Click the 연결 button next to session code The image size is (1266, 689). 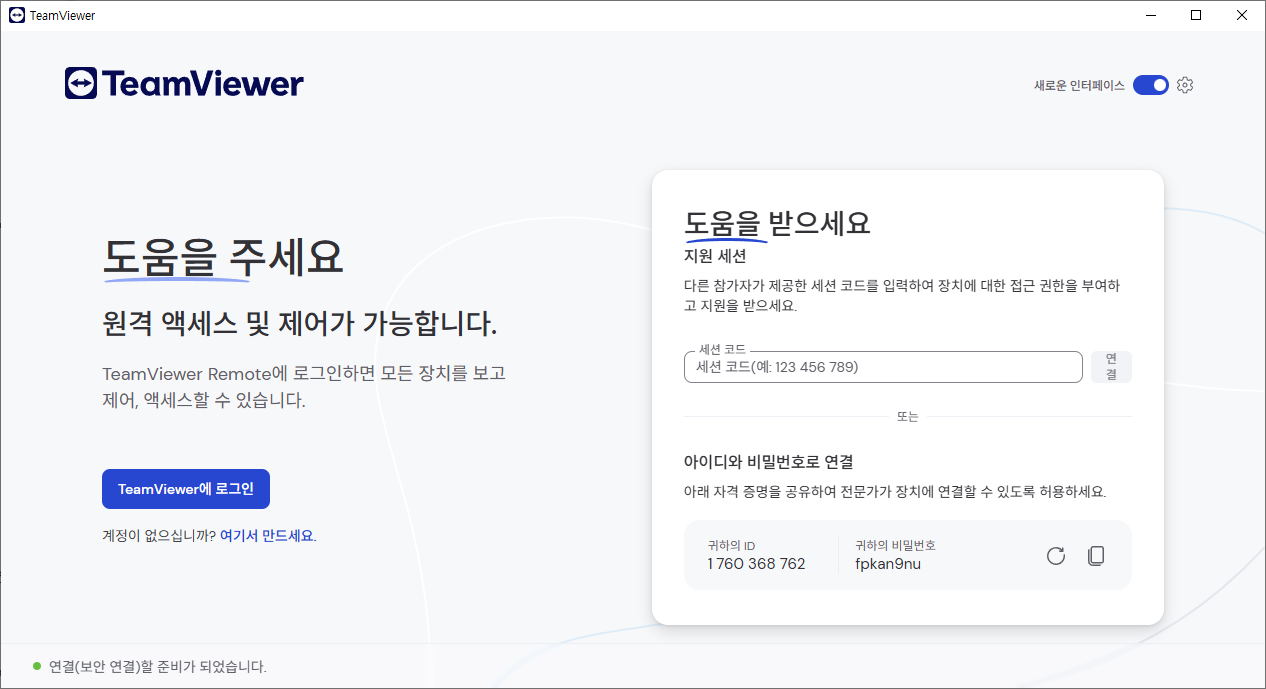(x=1111, y=367)
